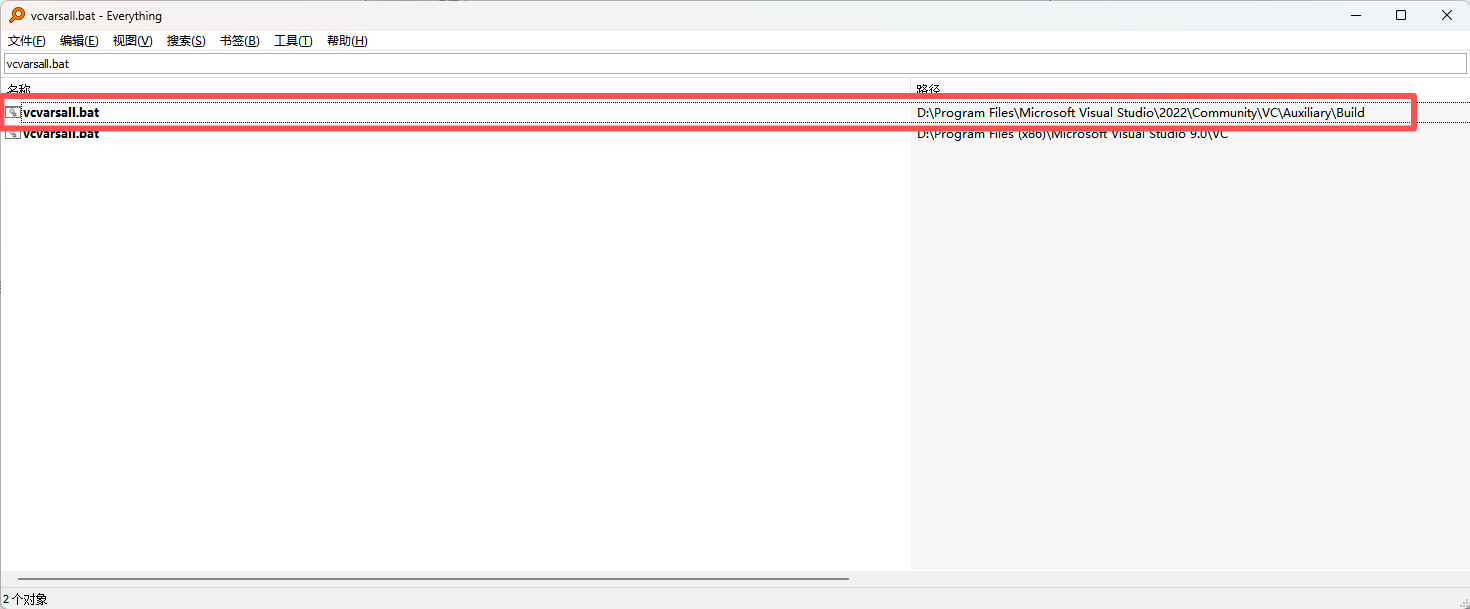Open the 文件(F) menu
This screenshot has height=609, width=1470.
(27, 41)
